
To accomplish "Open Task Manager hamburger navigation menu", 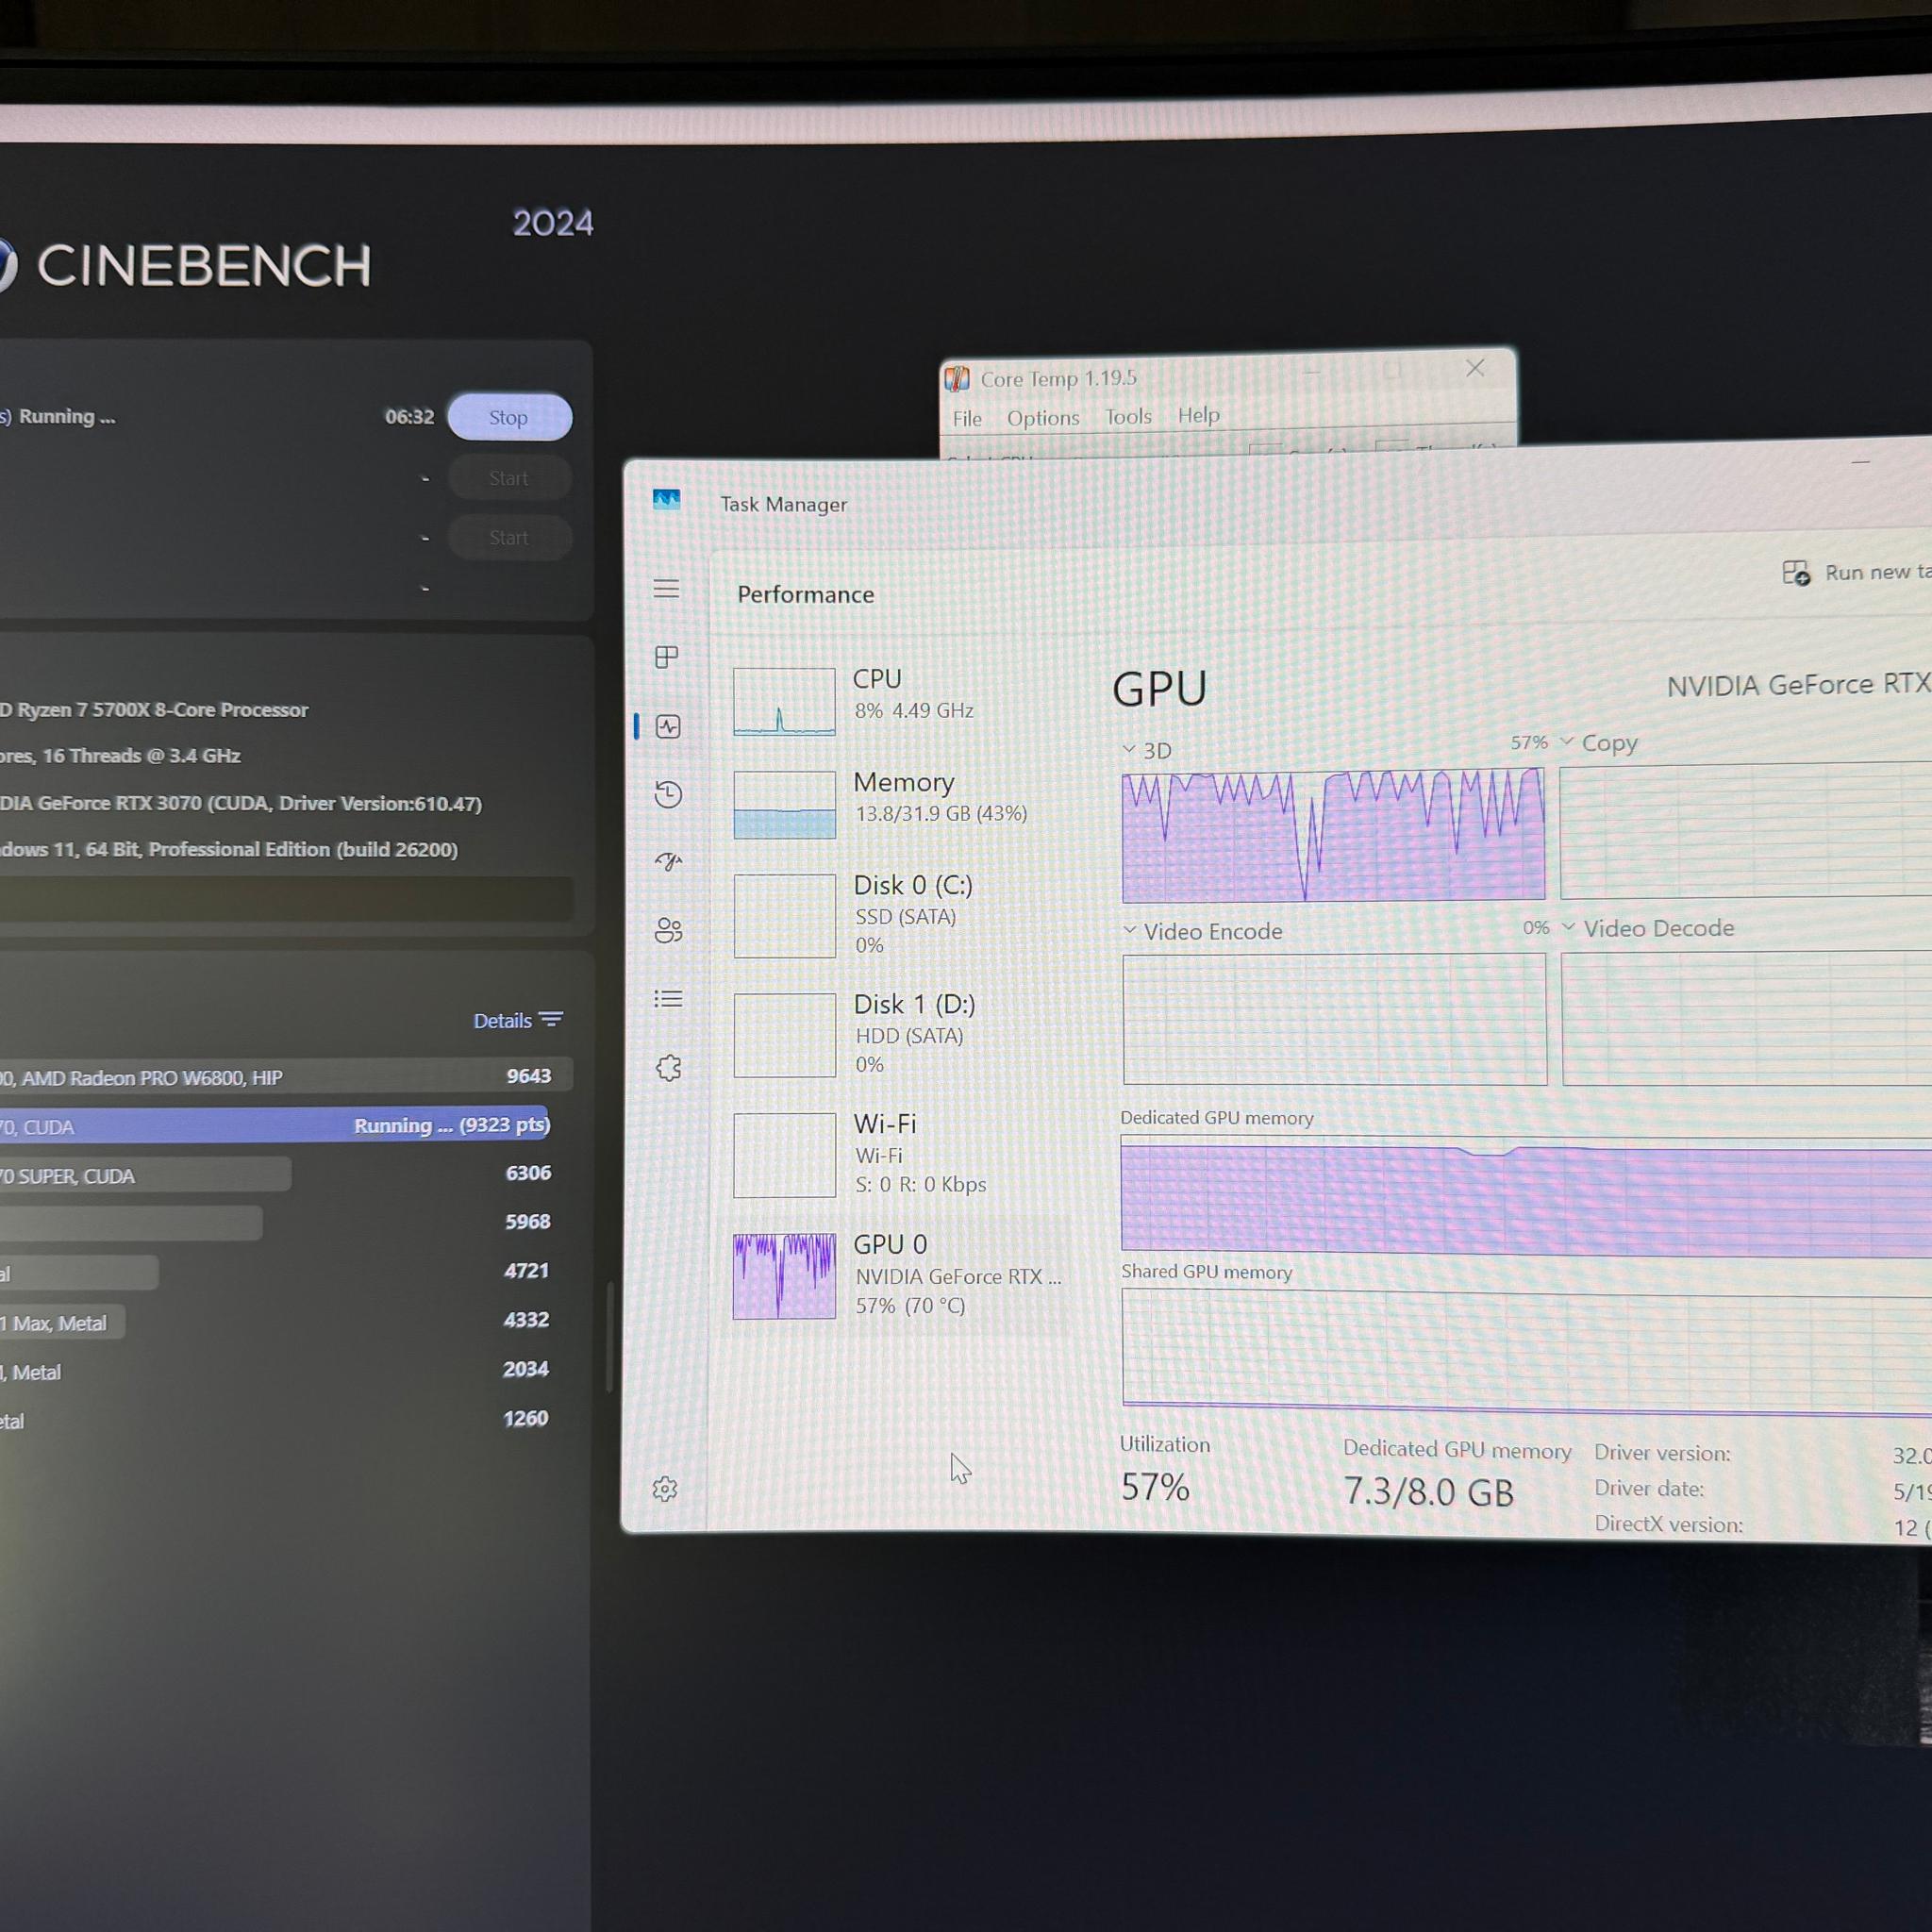I will pyautogui.click(x=666, y=588).
